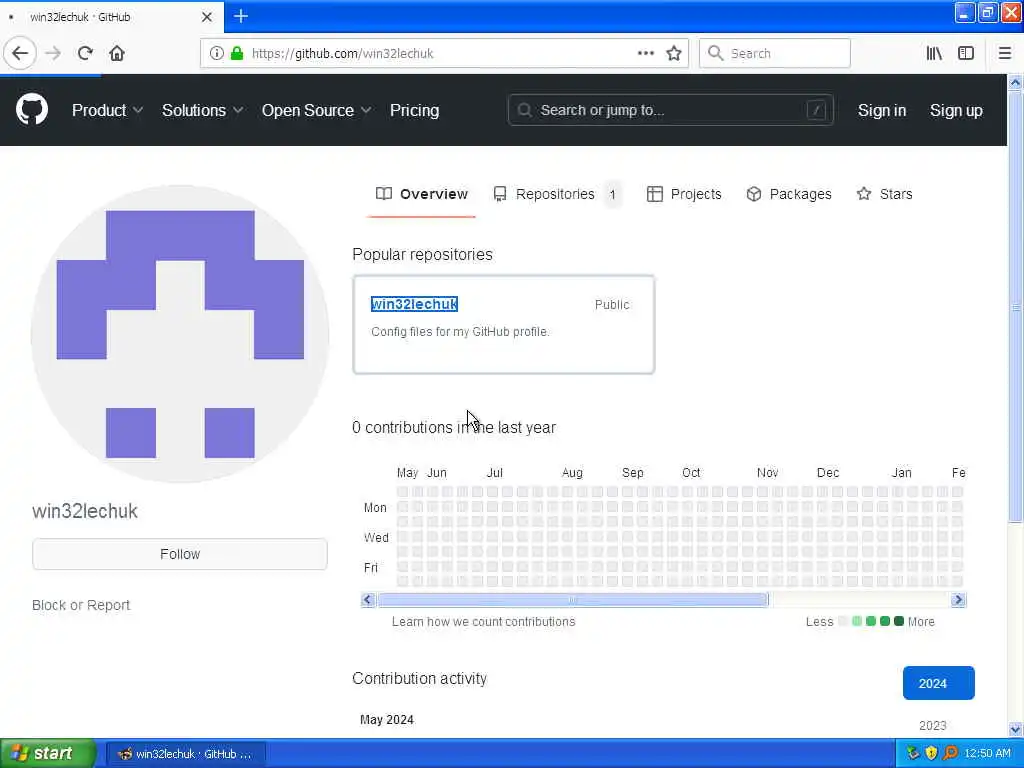Click the Contribution activity heading
Image resolution: width=1024 pixels, height=768 pixels.
419,679
